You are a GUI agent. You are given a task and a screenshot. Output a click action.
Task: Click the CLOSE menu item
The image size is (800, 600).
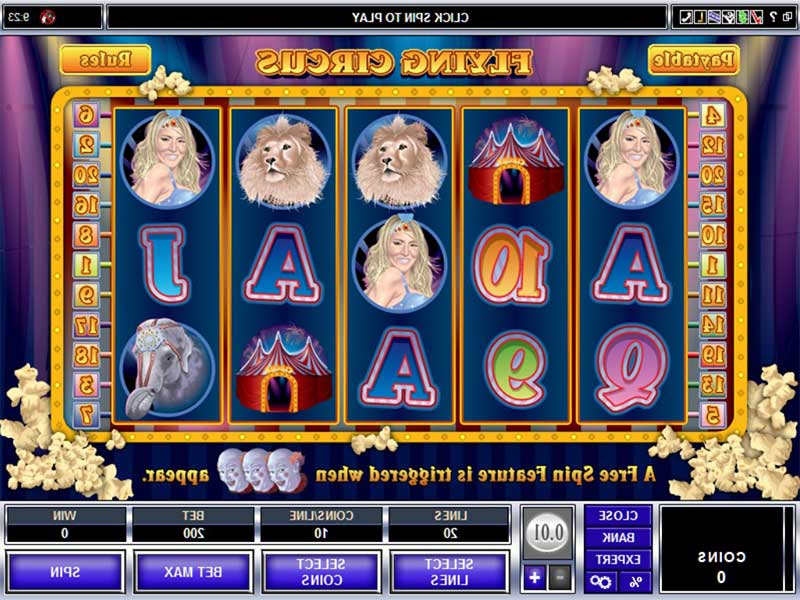pyautogui.click(x=618, y=515)
